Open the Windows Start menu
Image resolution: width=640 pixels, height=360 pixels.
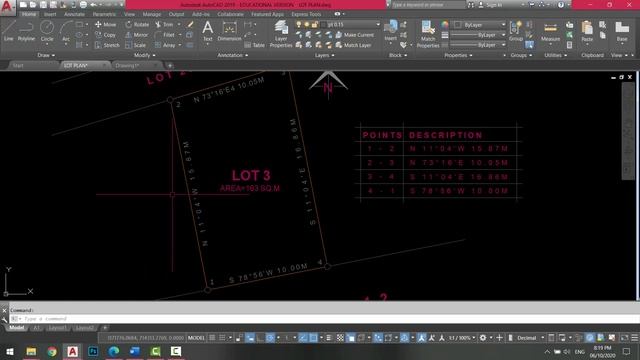(x=9, y=351)
